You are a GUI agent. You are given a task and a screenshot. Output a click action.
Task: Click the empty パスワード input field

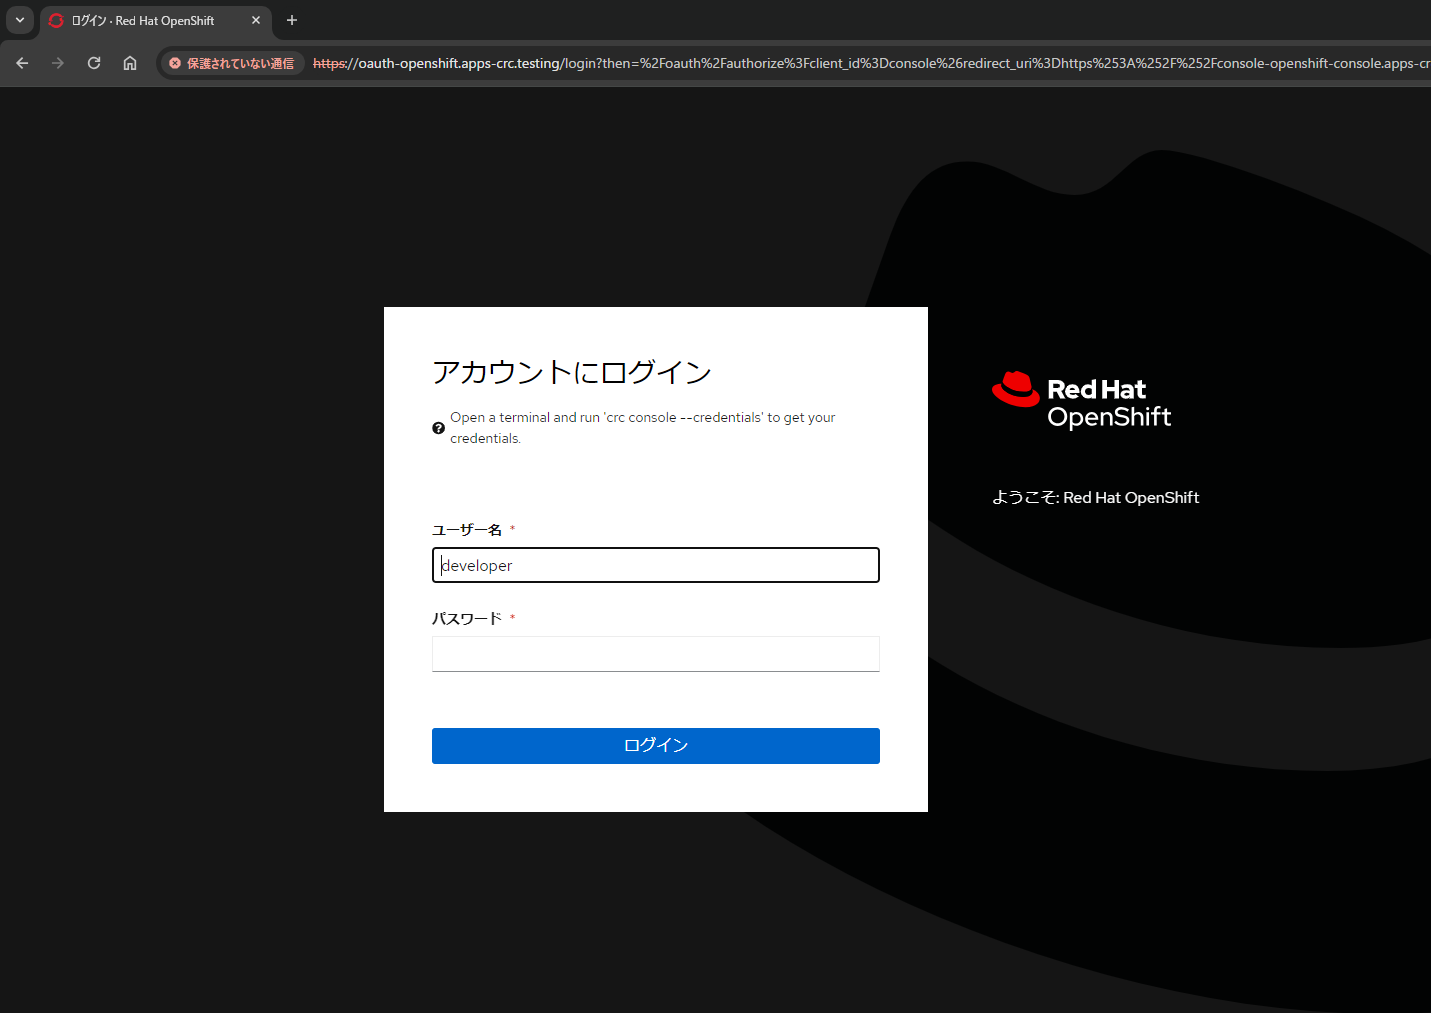[x=655, y=654]
